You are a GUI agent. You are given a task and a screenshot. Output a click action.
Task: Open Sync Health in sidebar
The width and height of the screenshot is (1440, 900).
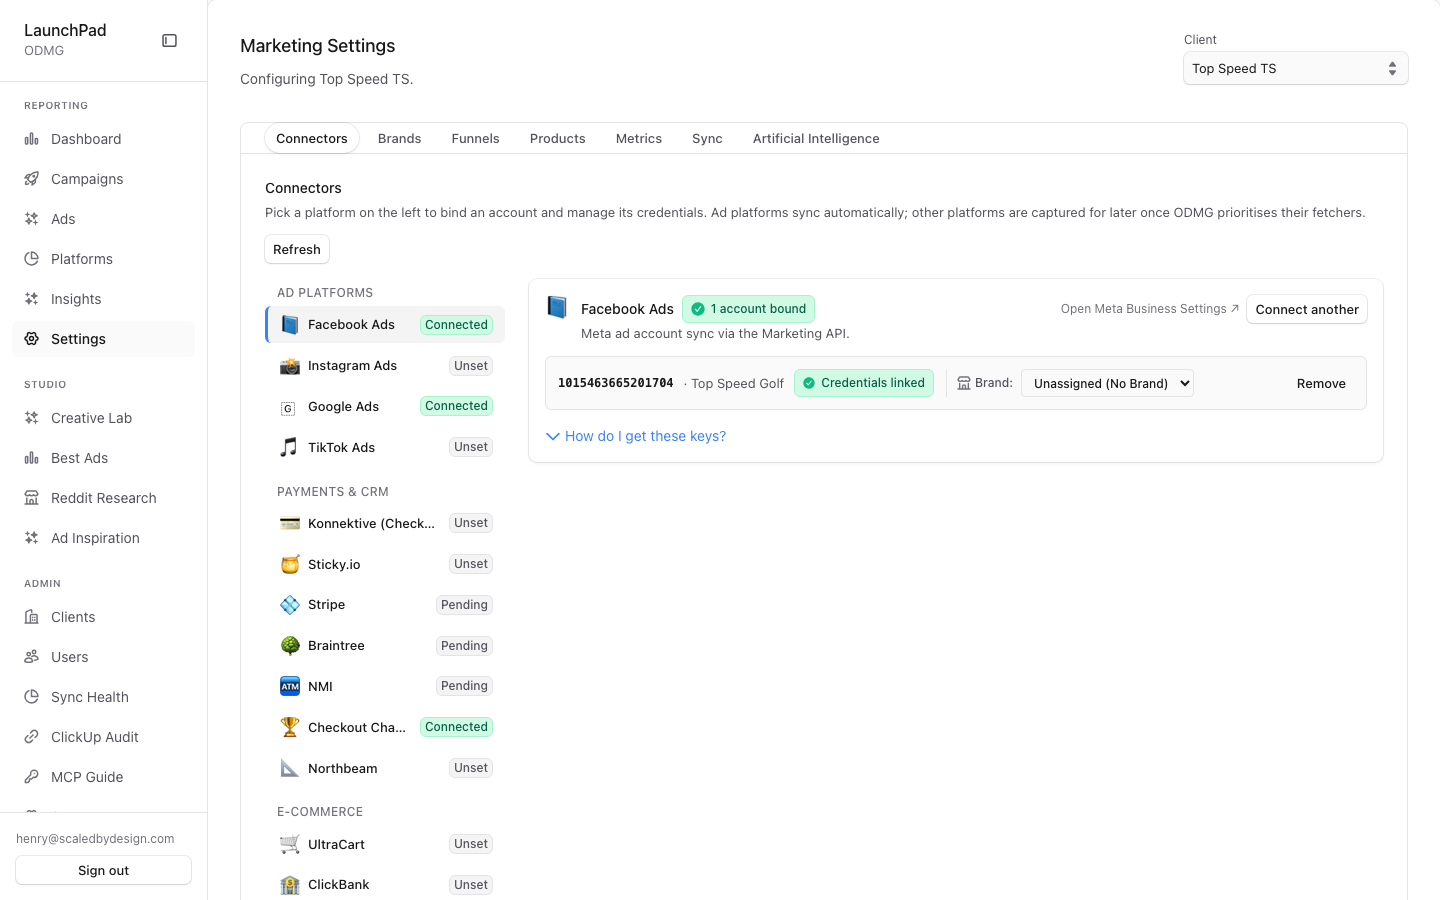tap(104, 697)
